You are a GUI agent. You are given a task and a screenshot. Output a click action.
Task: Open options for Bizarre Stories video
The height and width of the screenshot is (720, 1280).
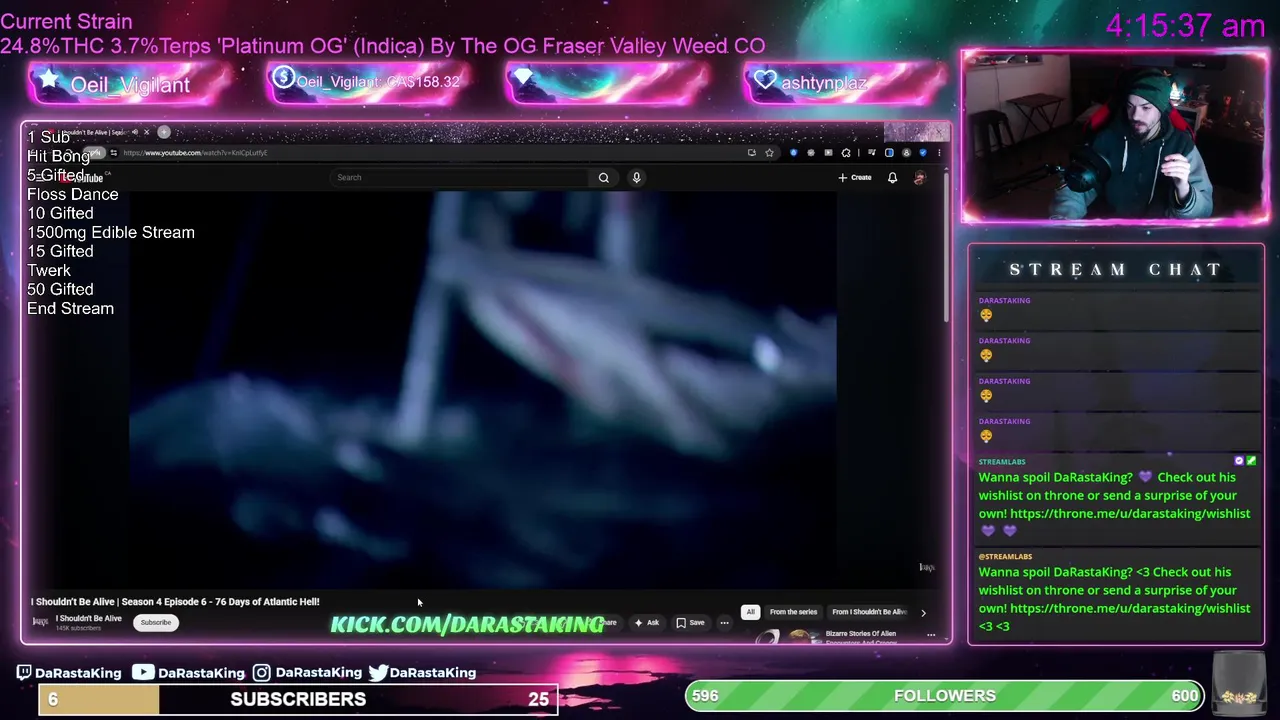[931, 634]
